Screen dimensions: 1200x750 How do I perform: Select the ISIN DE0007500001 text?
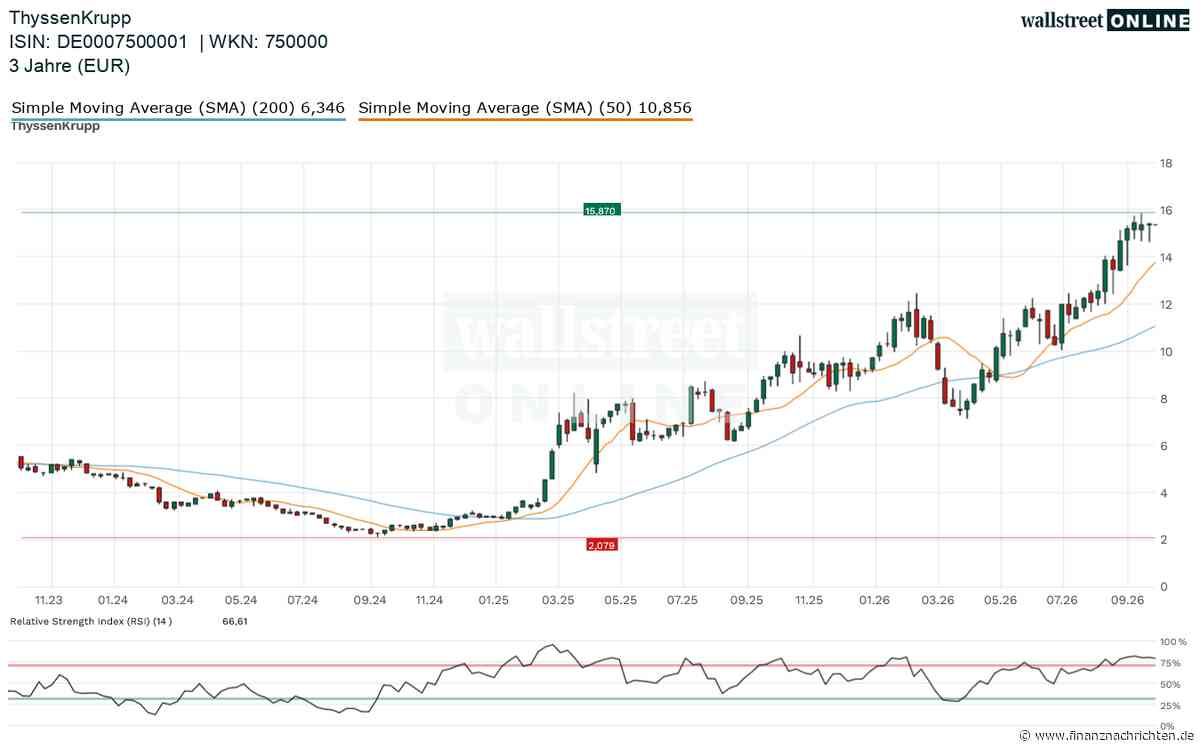click(98, 42)
